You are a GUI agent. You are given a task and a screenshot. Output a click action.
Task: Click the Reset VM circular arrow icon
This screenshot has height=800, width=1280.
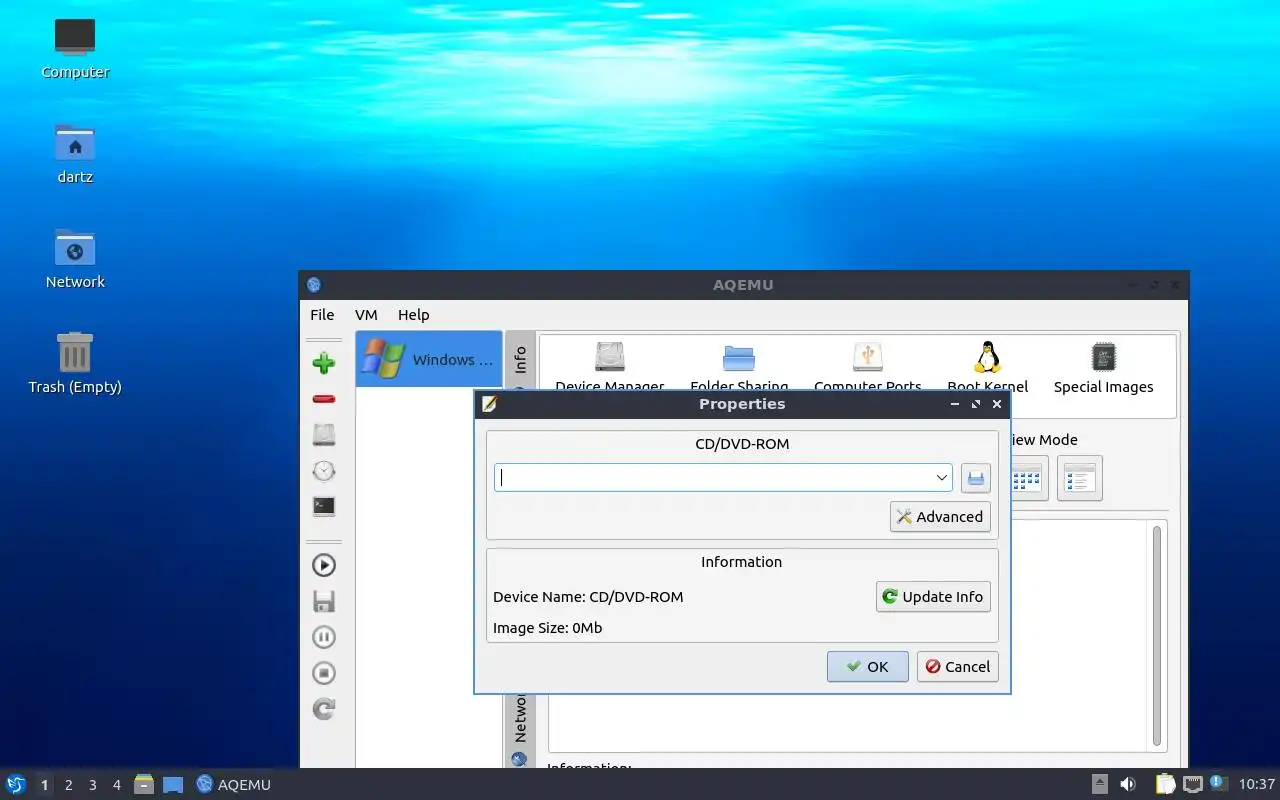pos(323,709)
